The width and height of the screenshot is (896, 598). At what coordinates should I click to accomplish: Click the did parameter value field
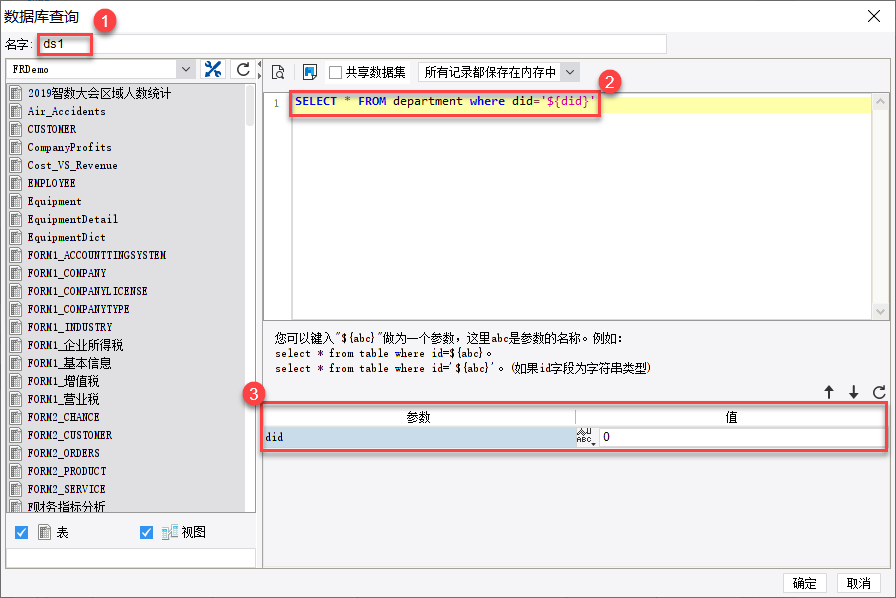[742, 437]
